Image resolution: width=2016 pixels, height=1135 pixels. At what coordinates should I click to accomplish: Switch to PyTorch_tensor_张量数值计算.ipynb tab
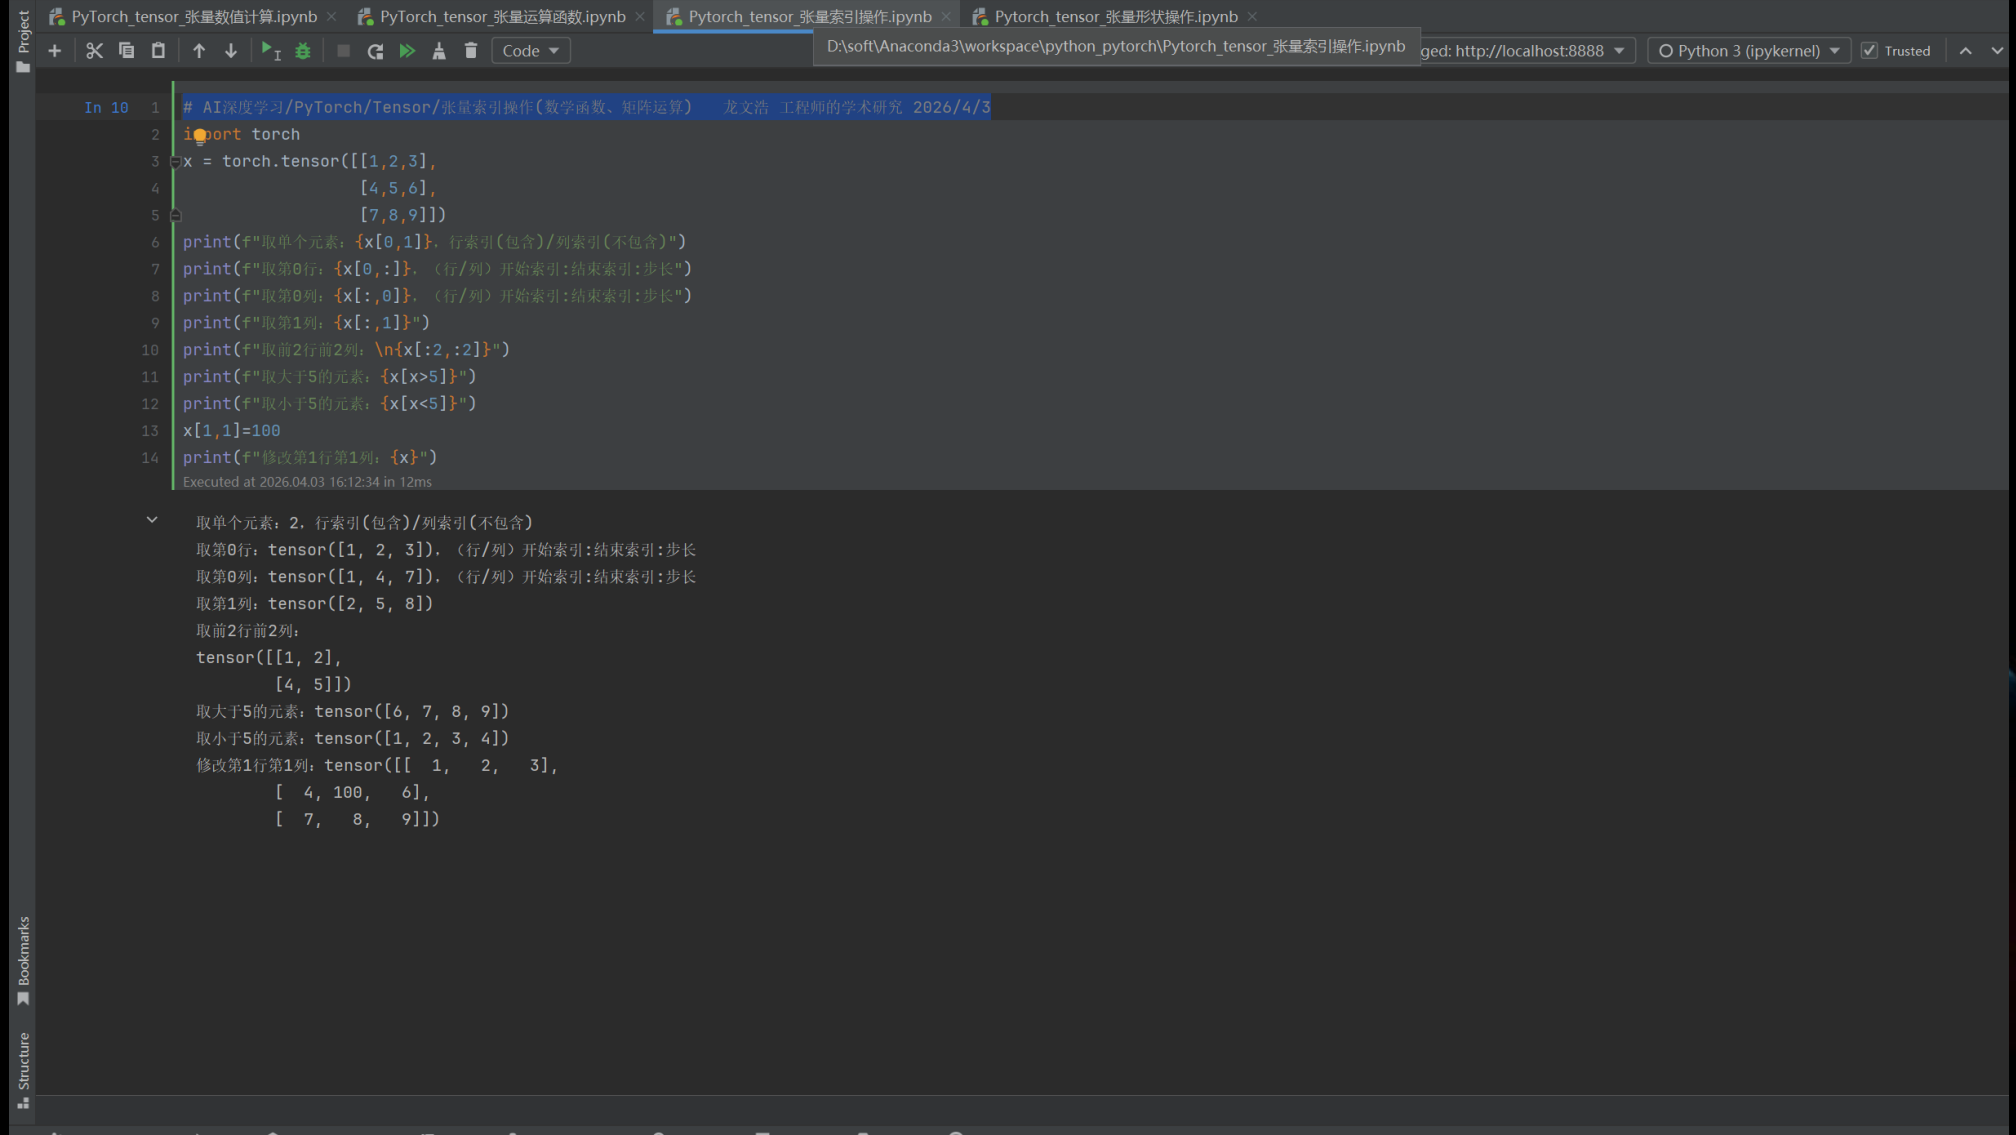click(x=193, y=17)
